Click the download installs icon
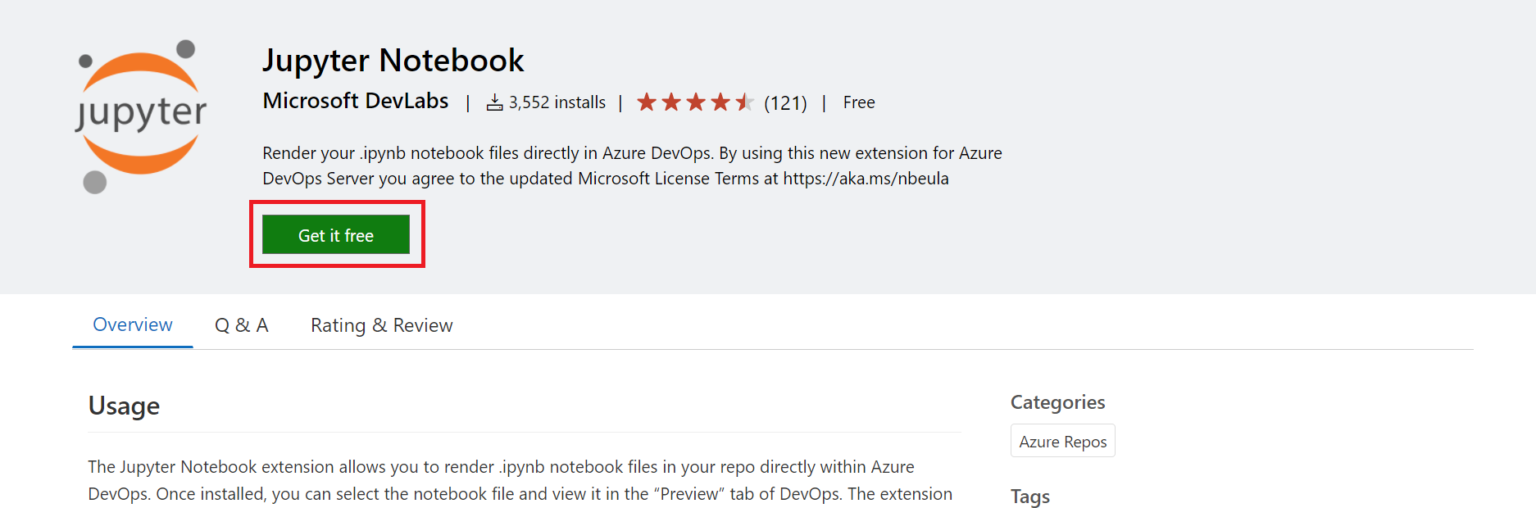This screenshot has height=508, width=1536. [494, 102]
